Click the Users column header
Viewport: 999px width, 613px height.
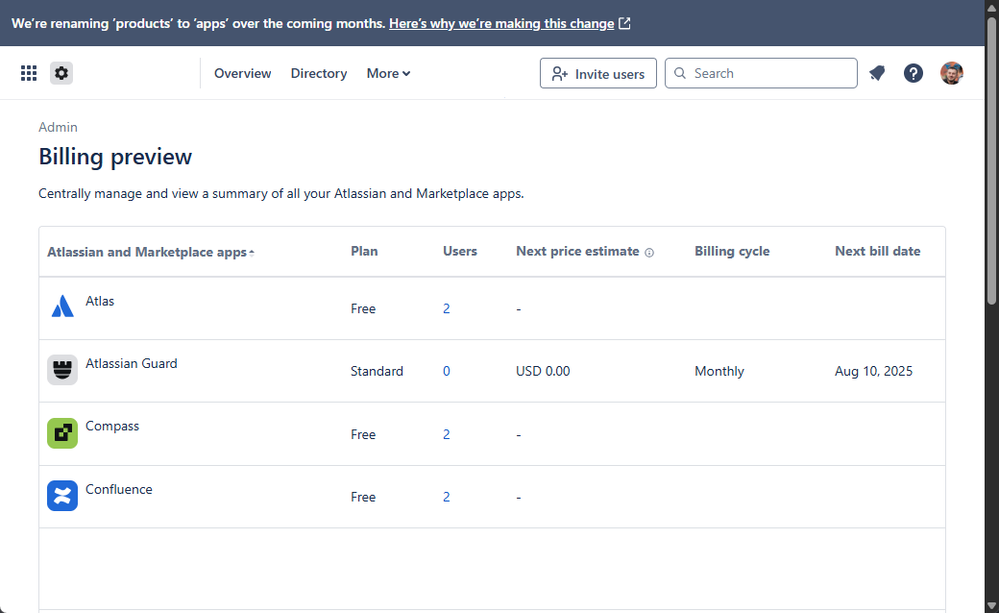click(x=460, y=251)
